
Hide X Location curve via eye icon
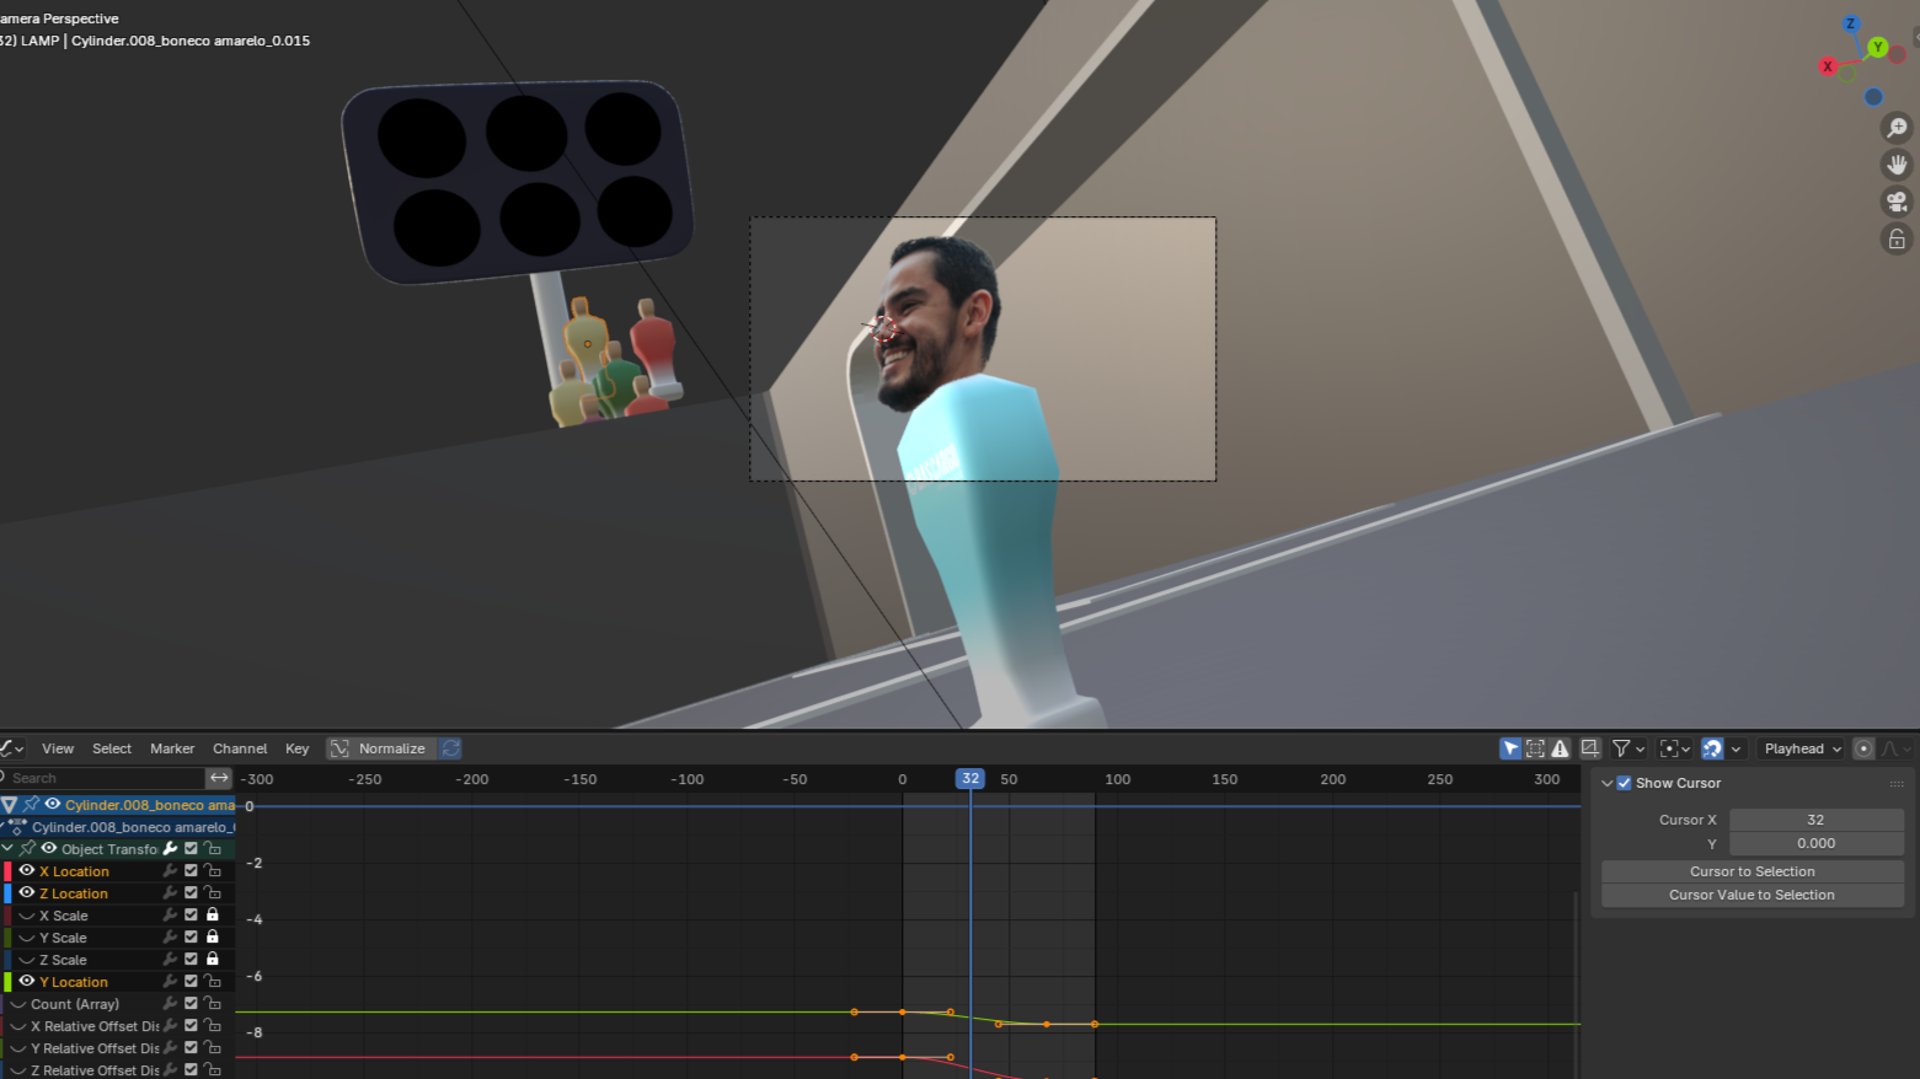point(27,871)
